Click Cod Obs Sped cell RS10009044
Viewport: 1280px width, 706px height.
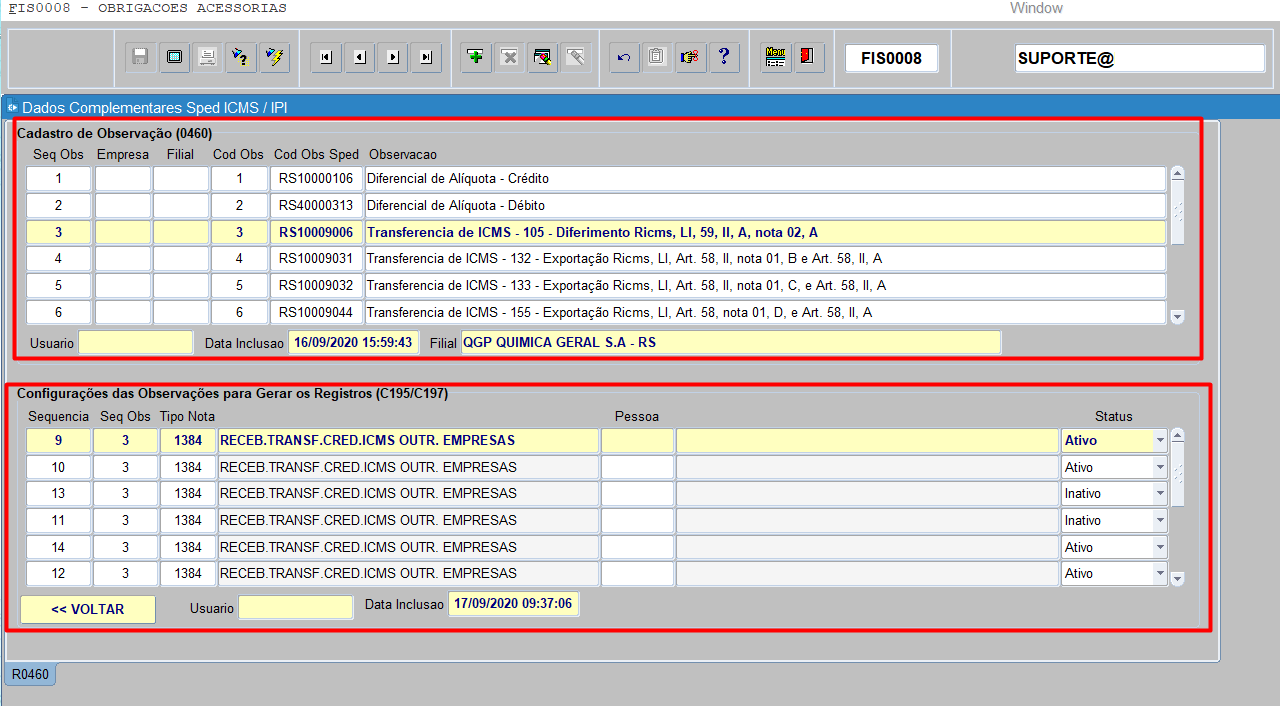(316, 313)
